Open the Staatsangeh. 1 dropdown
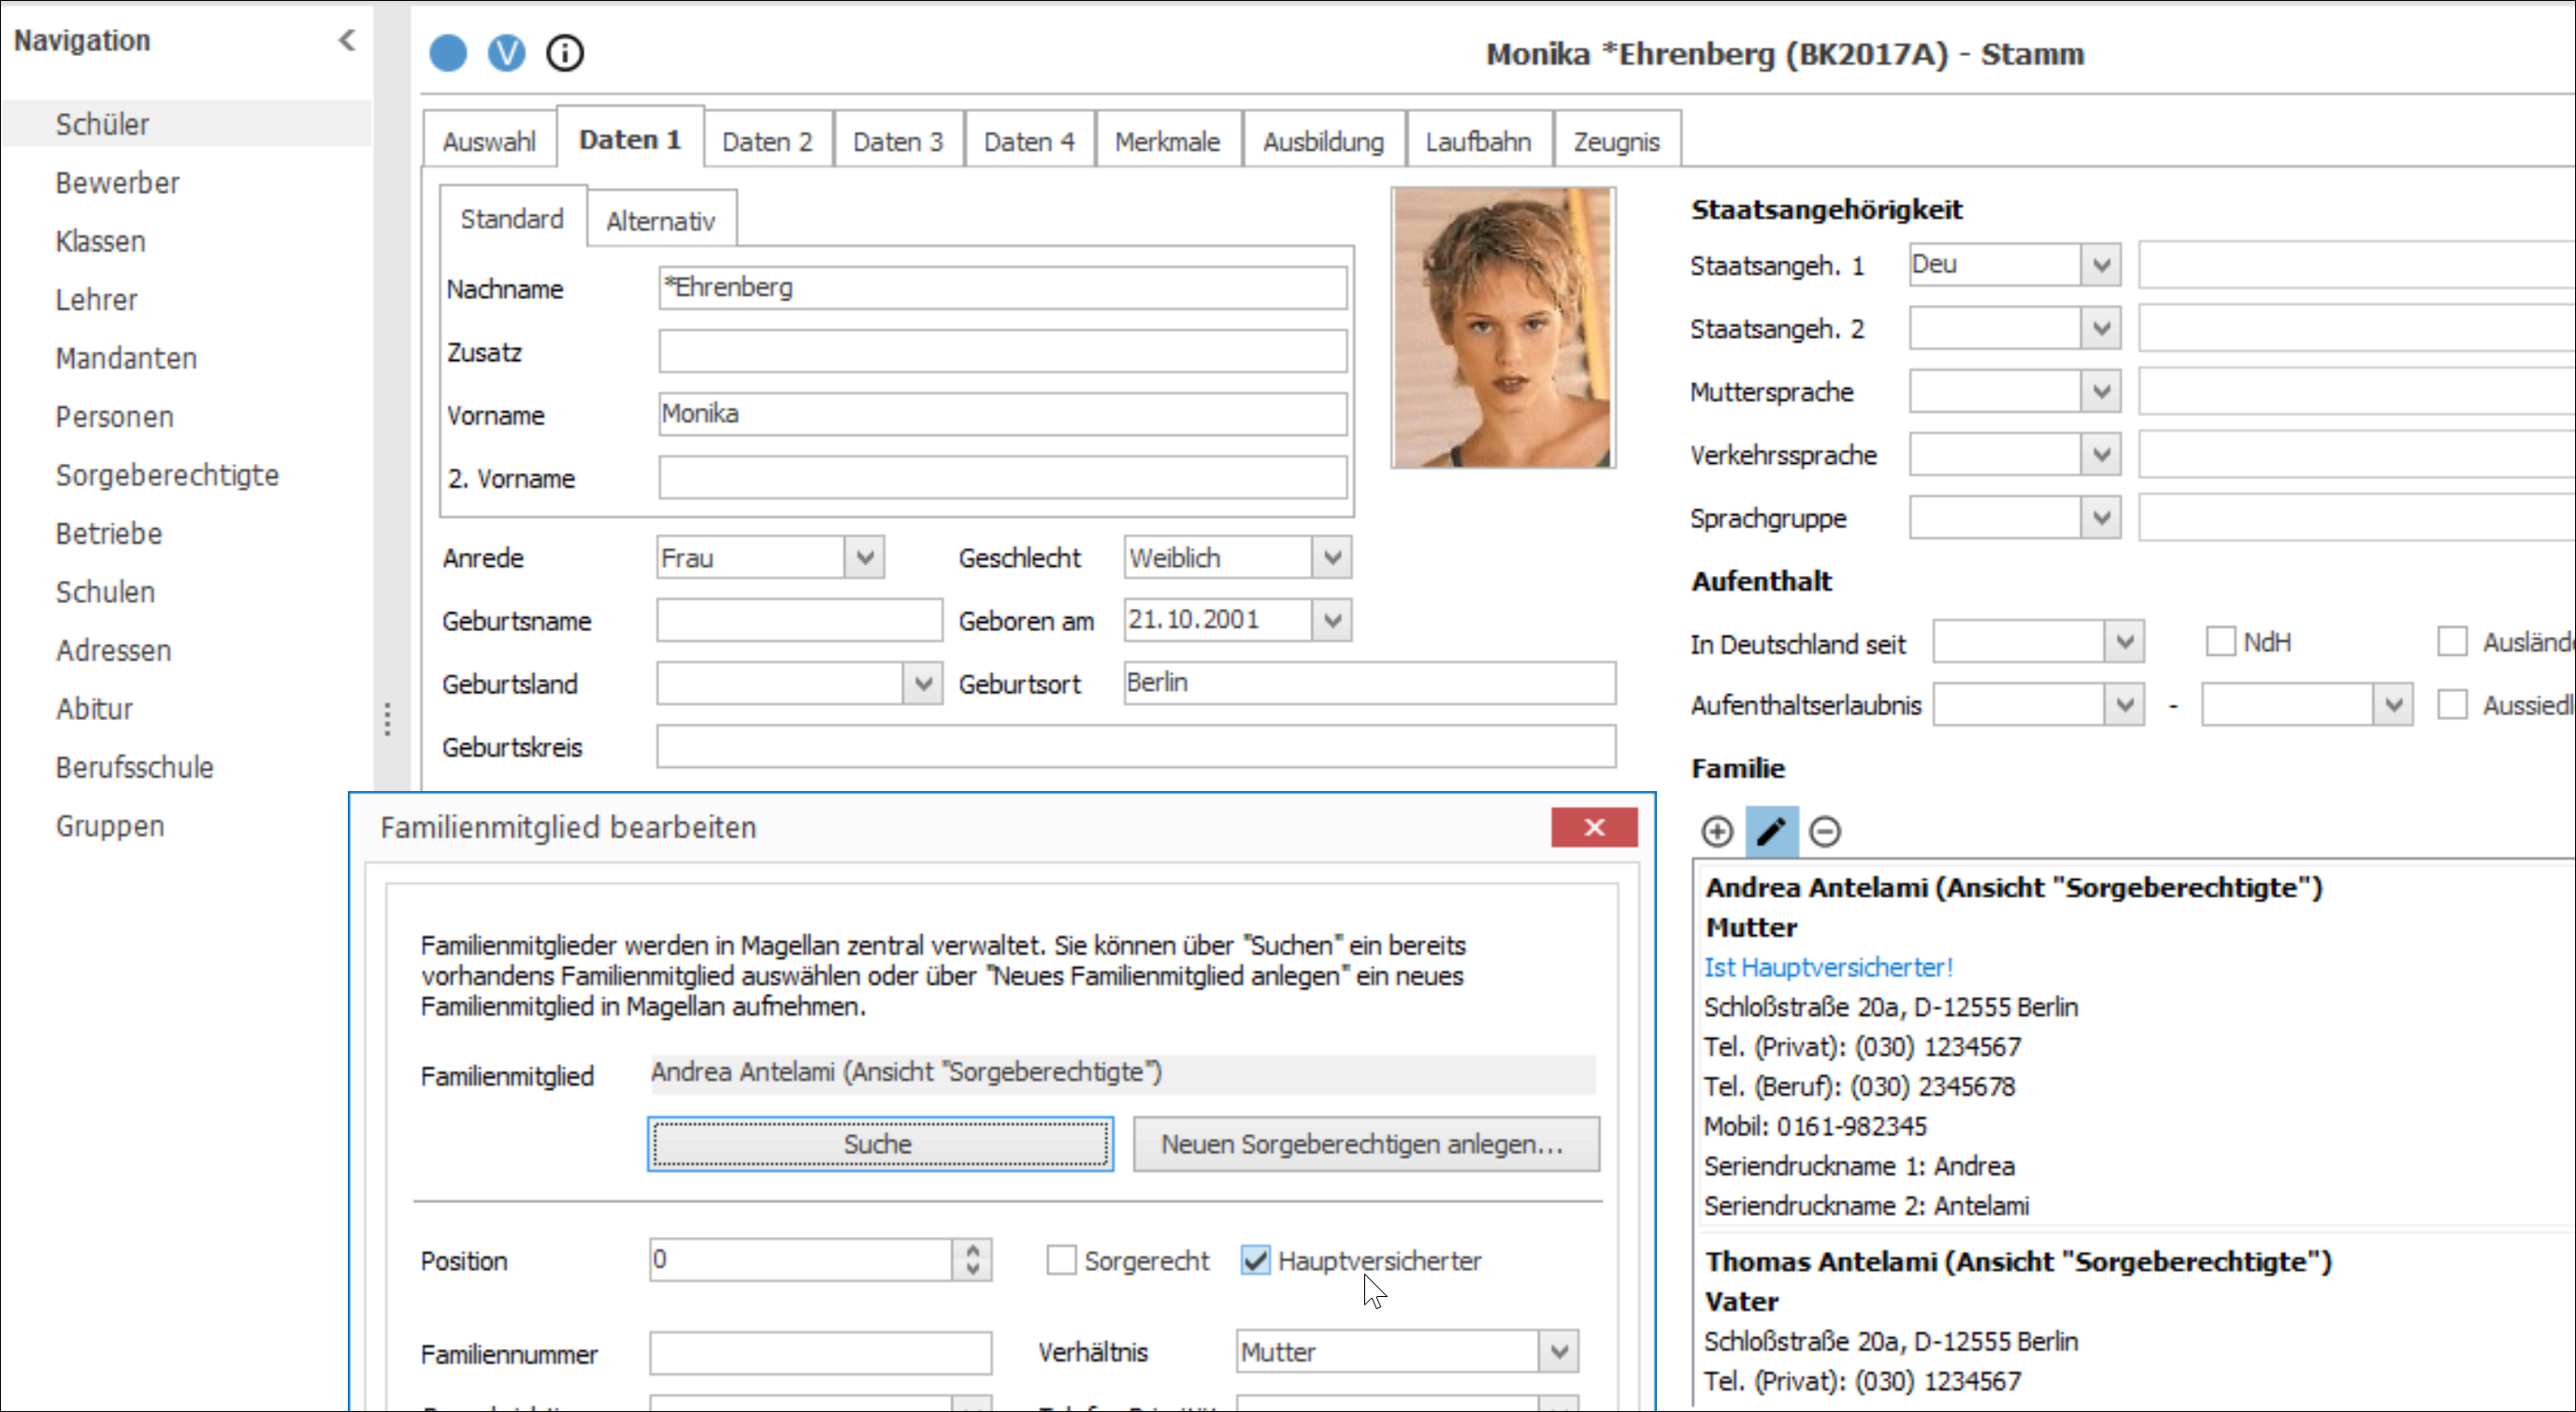This screenshot has height=1412, width=2576. coord(2101,265)
